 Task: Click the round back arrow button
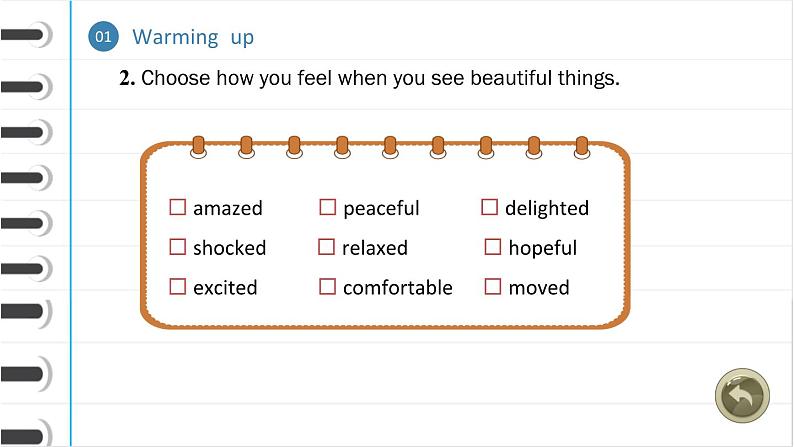[742, 396]
